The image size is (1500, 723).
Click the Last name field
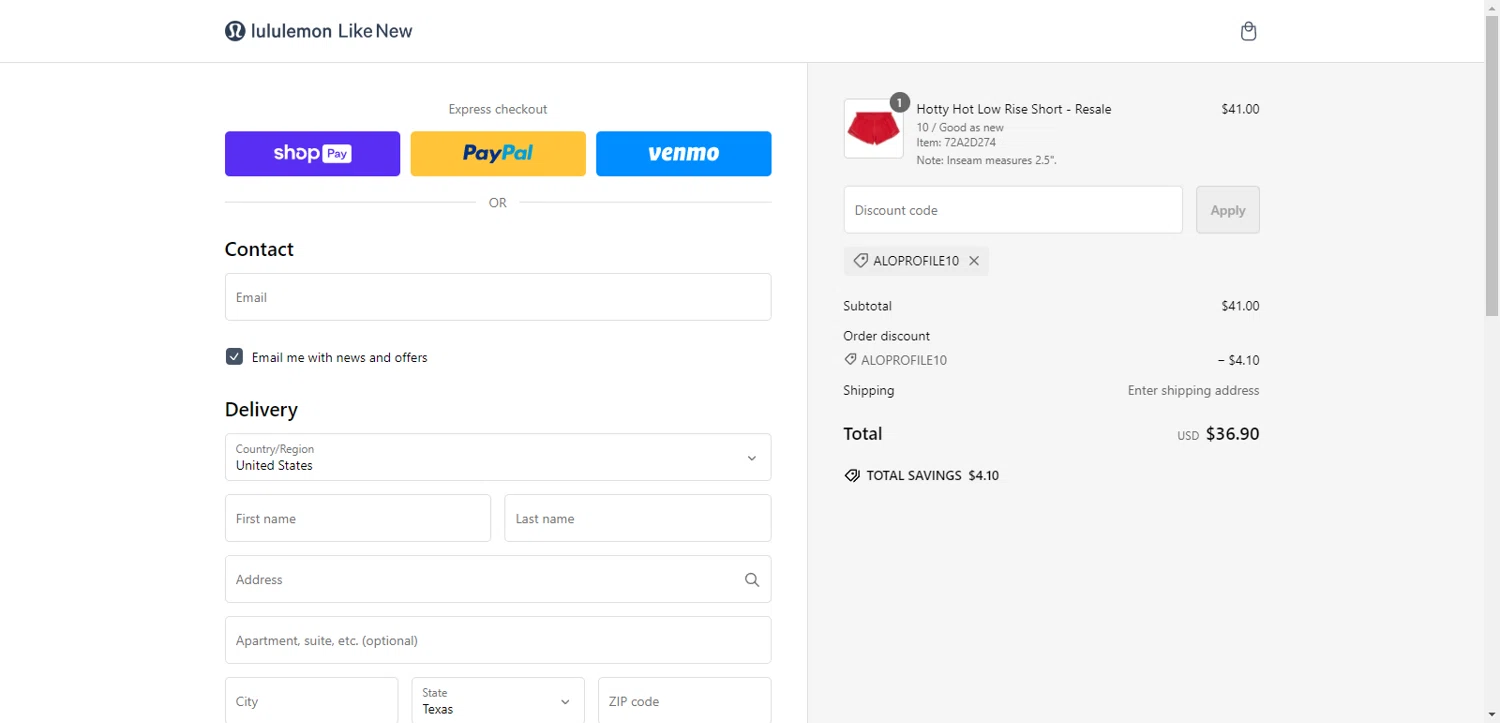pyautogui.click(x=637, y=519)
